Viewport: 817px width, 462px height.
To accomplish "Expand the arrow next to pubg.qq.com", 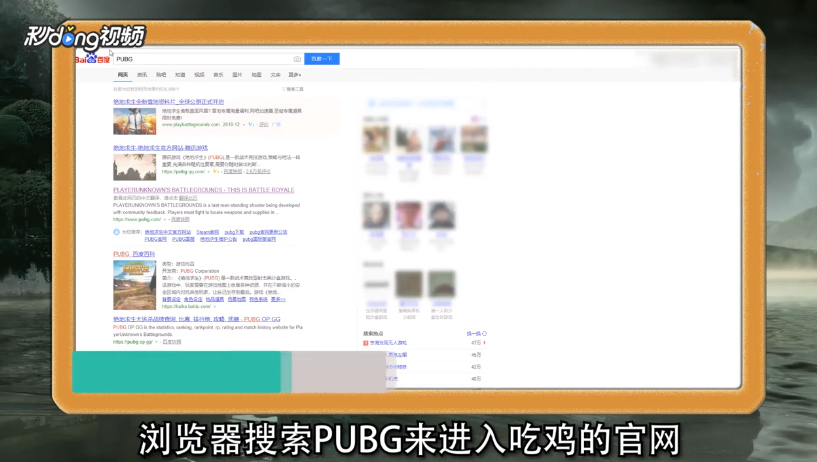I will (209, 171).
